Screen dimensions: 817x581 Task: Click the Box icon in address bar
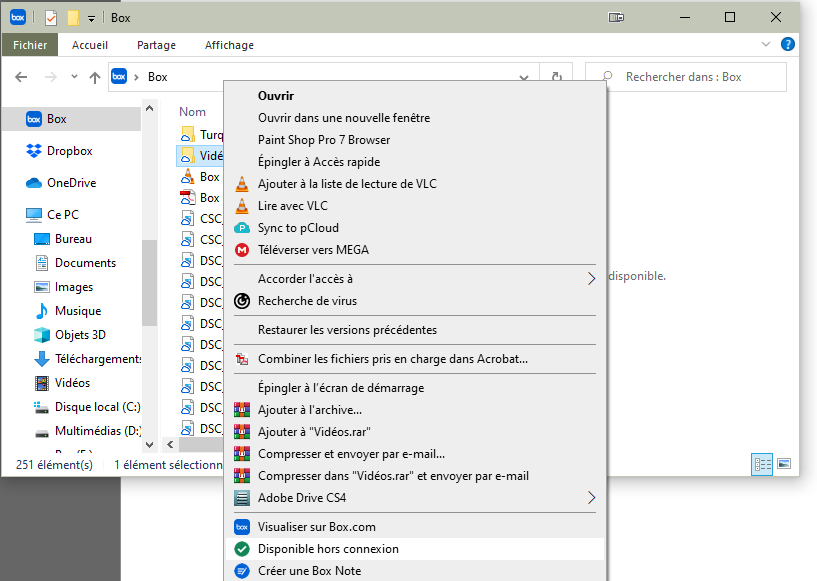coord(119,77)
